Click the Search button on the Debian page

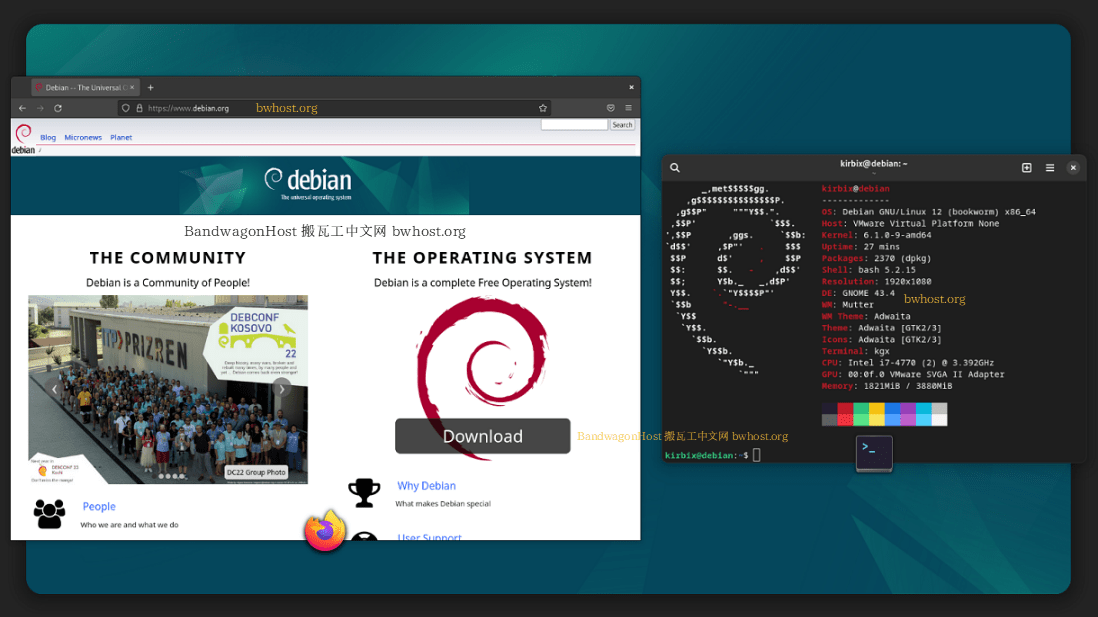pos(623,125)
